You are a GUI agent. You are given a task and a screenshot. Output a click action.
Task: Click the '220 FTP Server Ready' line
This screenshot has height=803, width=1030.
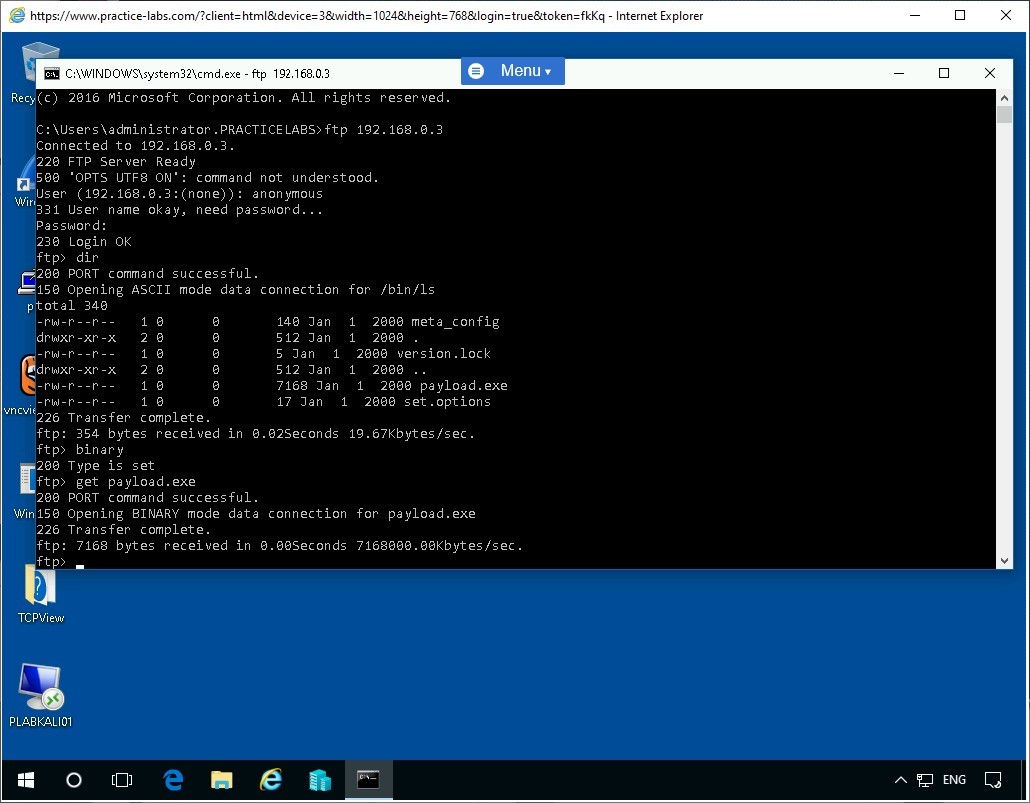116,162
